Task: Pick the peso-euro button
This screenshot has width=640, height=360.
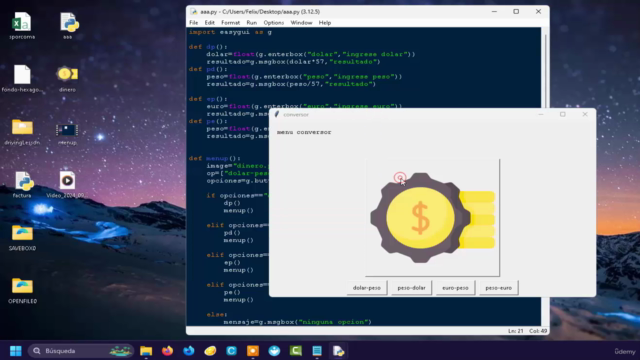Action: click(498, 288)
